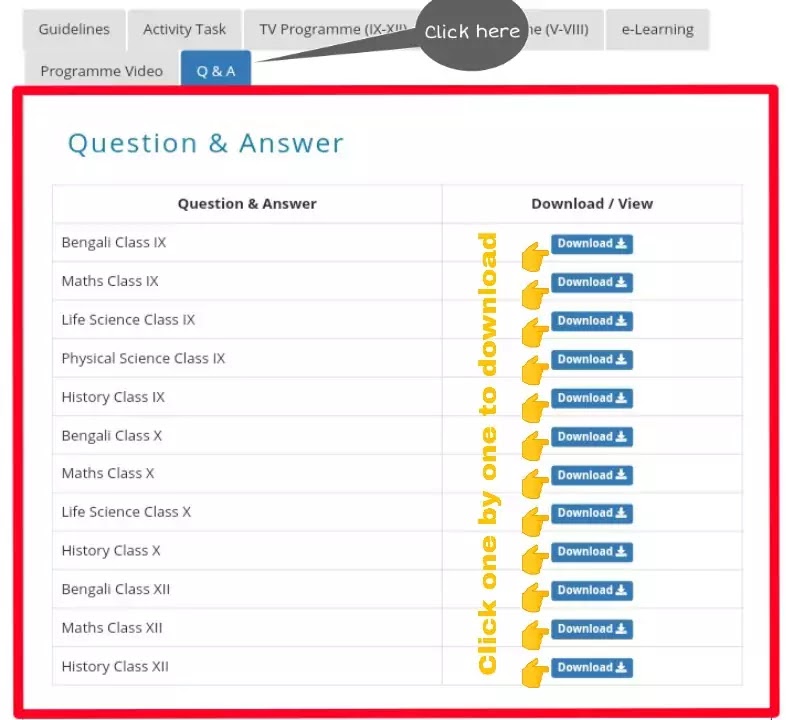
Task: Download Physical Science Class IX file
Action: (x=592, y=359)
